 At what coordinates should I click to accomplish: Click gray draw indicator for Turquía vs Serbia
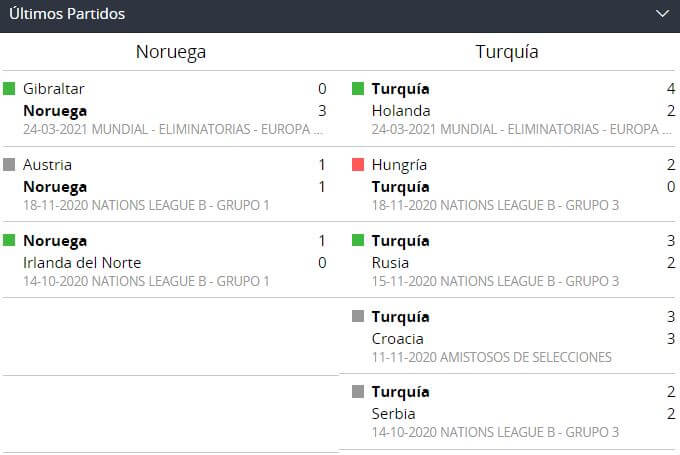tap(358, 392)
